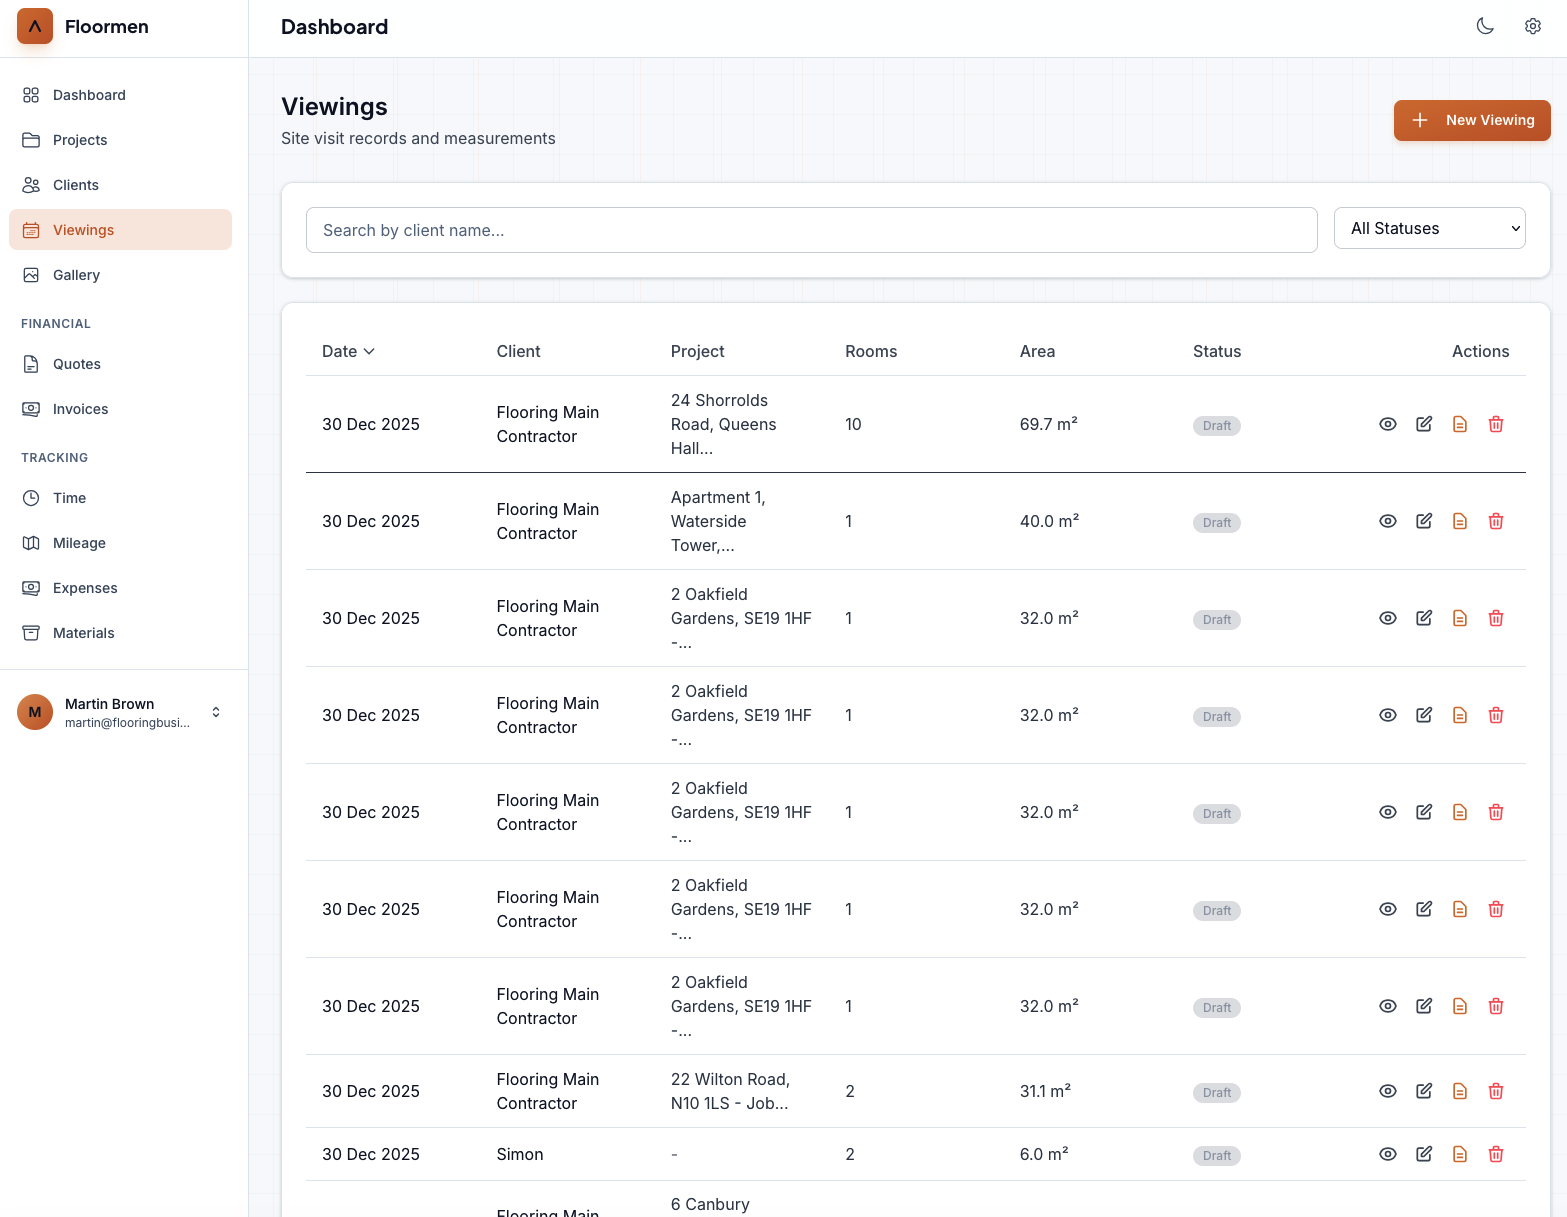Open the Invoices page link
The width and height of the screenshot is (1567, 1217).
tap(80, 409)
